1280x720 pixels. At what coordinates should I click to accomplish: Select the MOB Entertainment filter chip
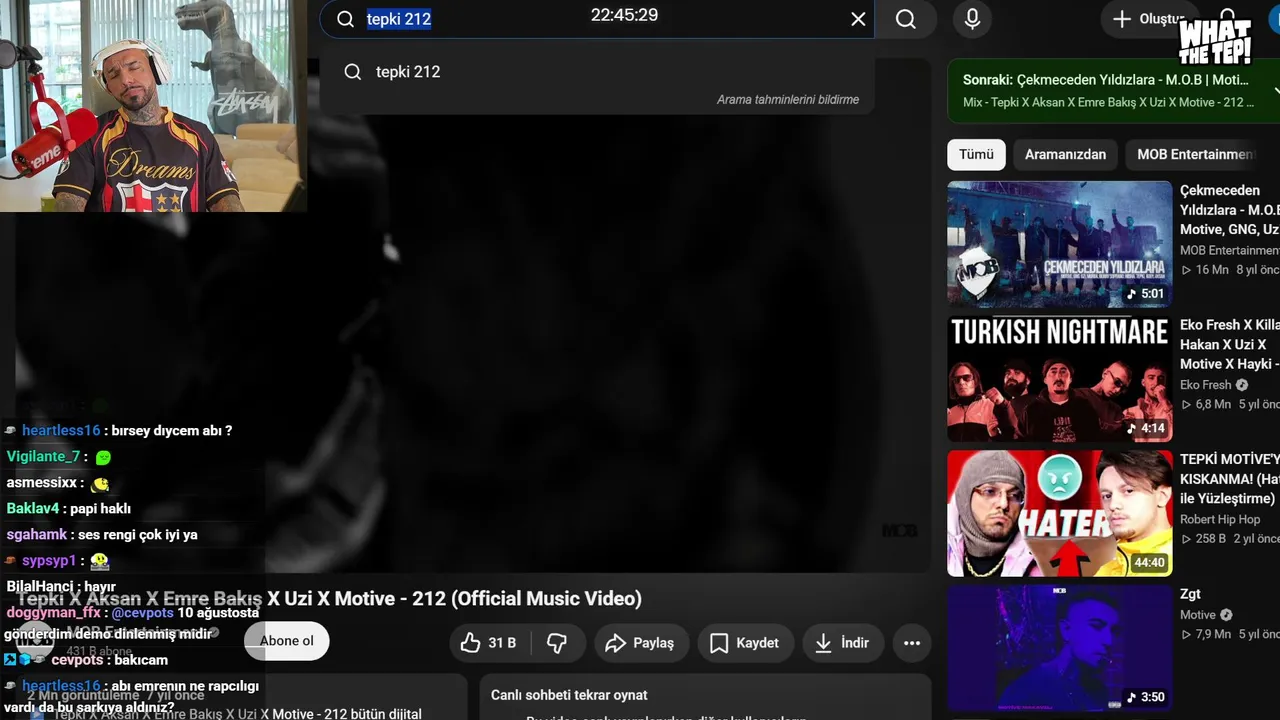tap(1194, 155)
